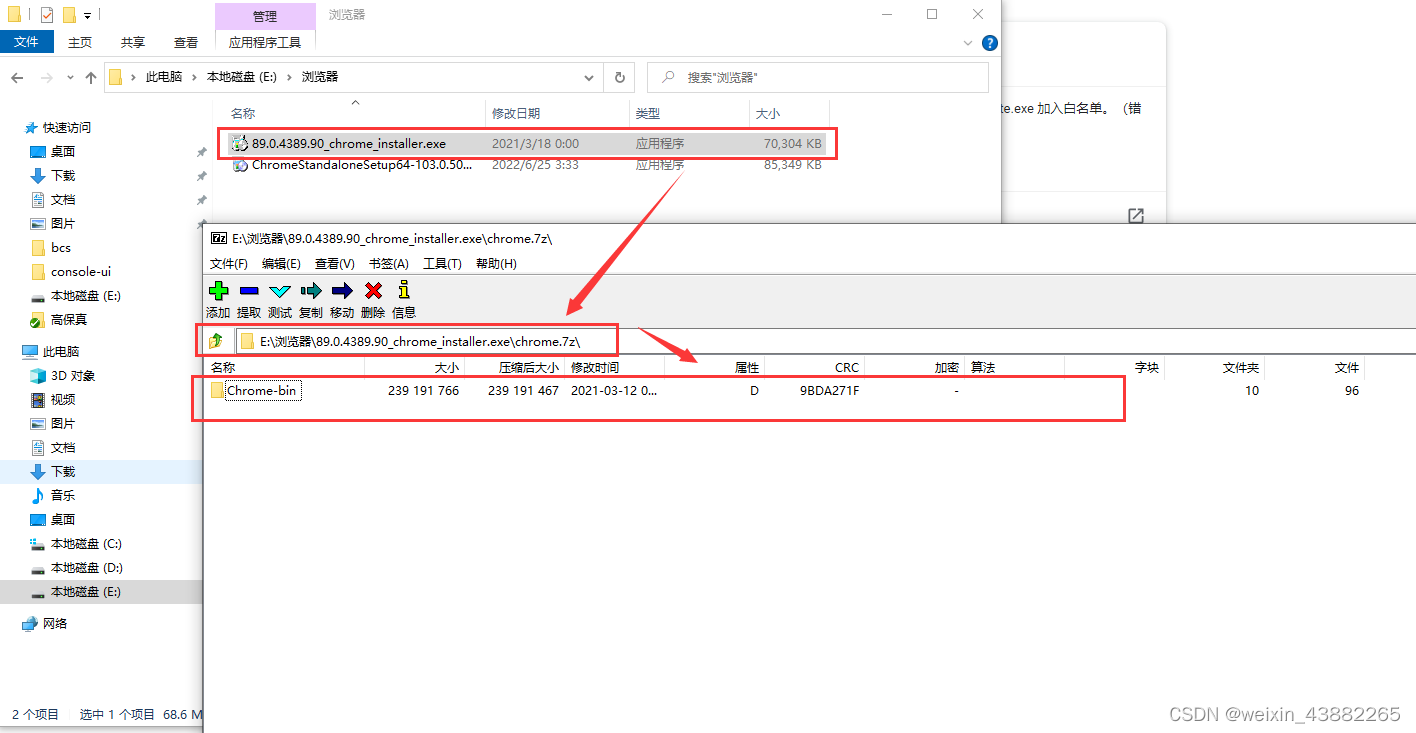1416x733 pixels.
Task: Maximize the File Explorer window
Action: (x=932, y=14)
